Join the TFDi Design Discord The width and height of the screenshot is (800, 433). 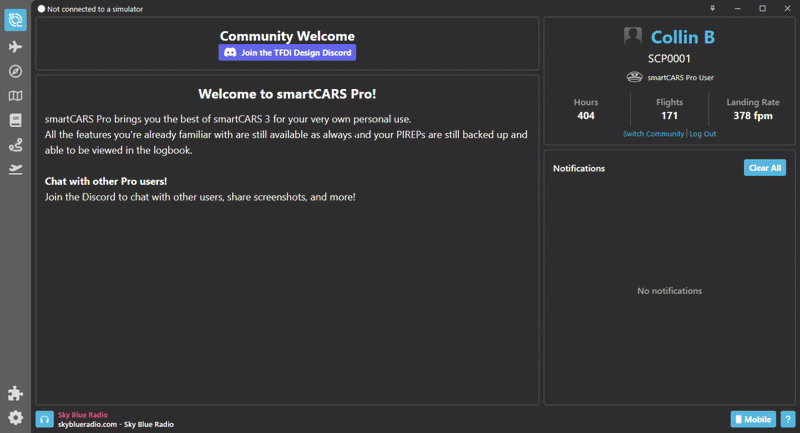pyautogui.click(x=287, y=53)
